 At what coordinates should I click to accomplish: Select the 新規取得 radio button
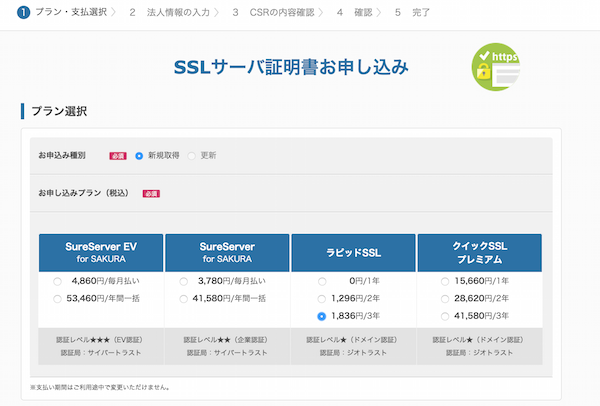tap(139, 156)
